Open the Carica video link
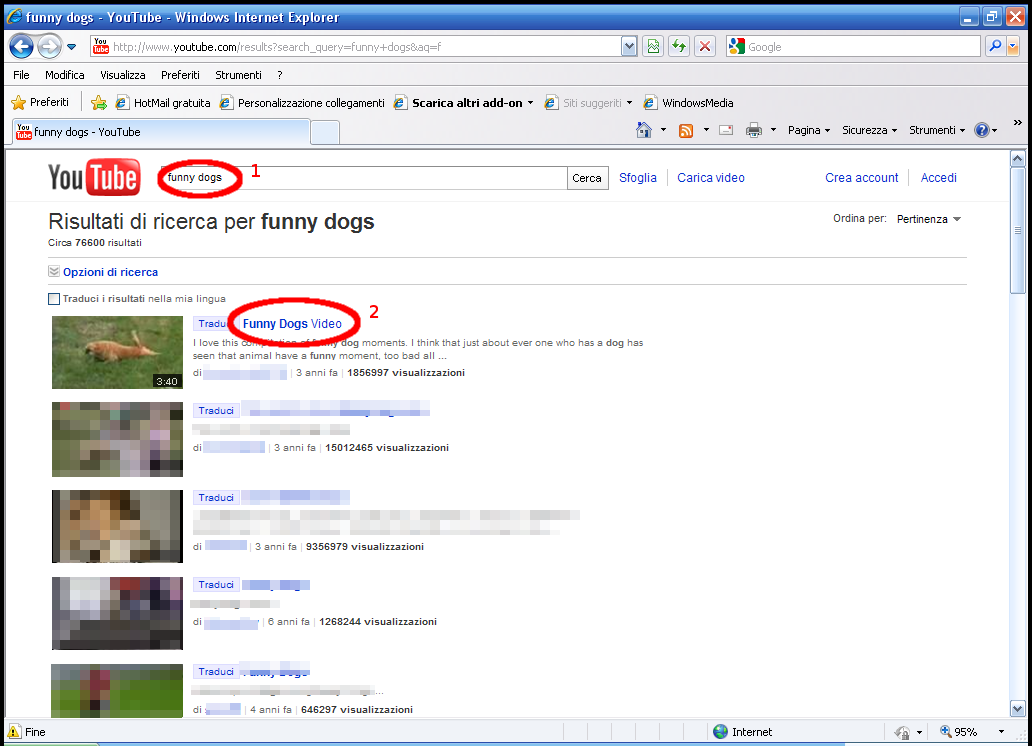Viewport: 1032px width, 746px height. coord(711,178)
